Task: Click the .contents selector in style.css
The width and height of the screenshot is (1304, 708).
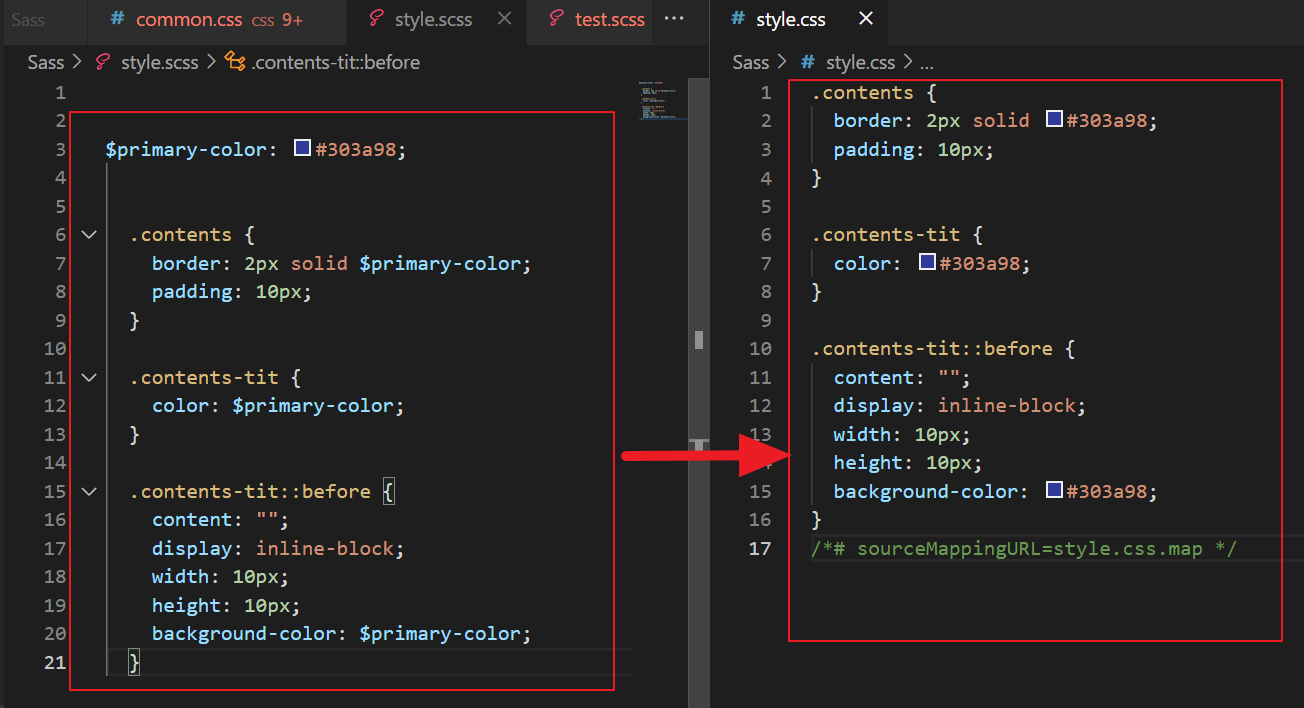Action: [862, 92]
